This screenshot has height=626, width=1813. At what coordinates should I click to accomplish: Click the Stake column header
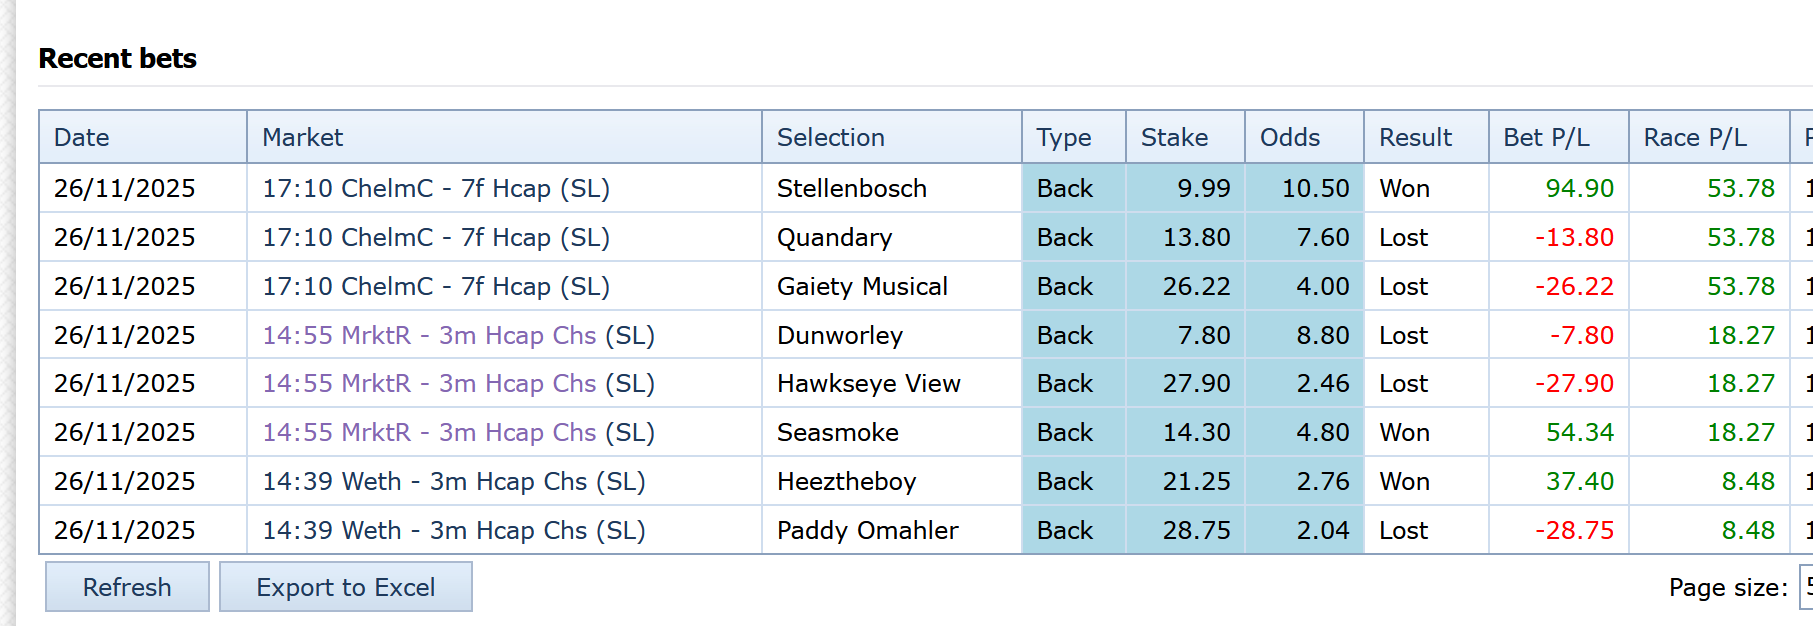[1174, 137]
